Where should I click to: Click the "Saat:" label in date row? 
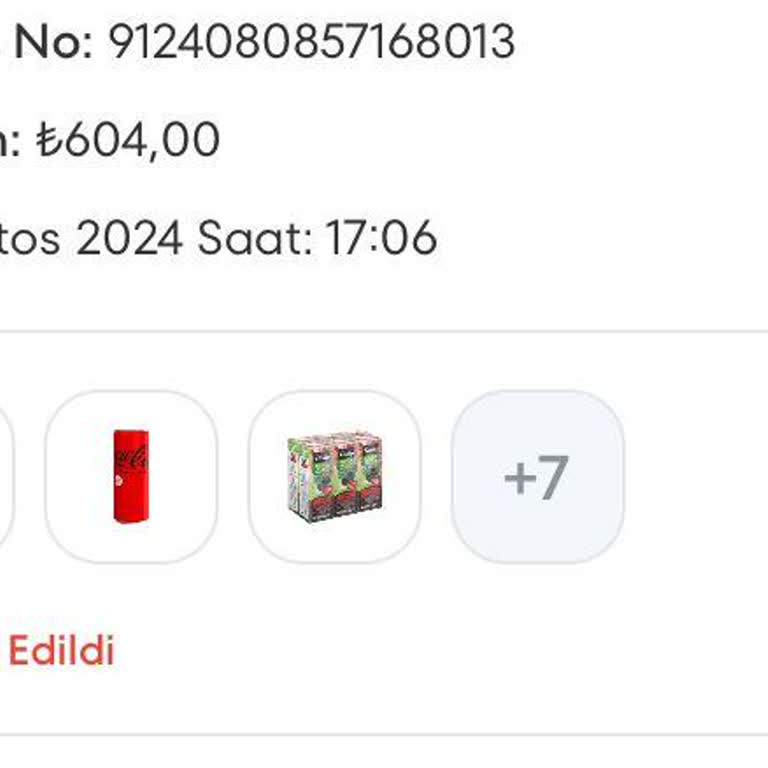pos(255,239)
